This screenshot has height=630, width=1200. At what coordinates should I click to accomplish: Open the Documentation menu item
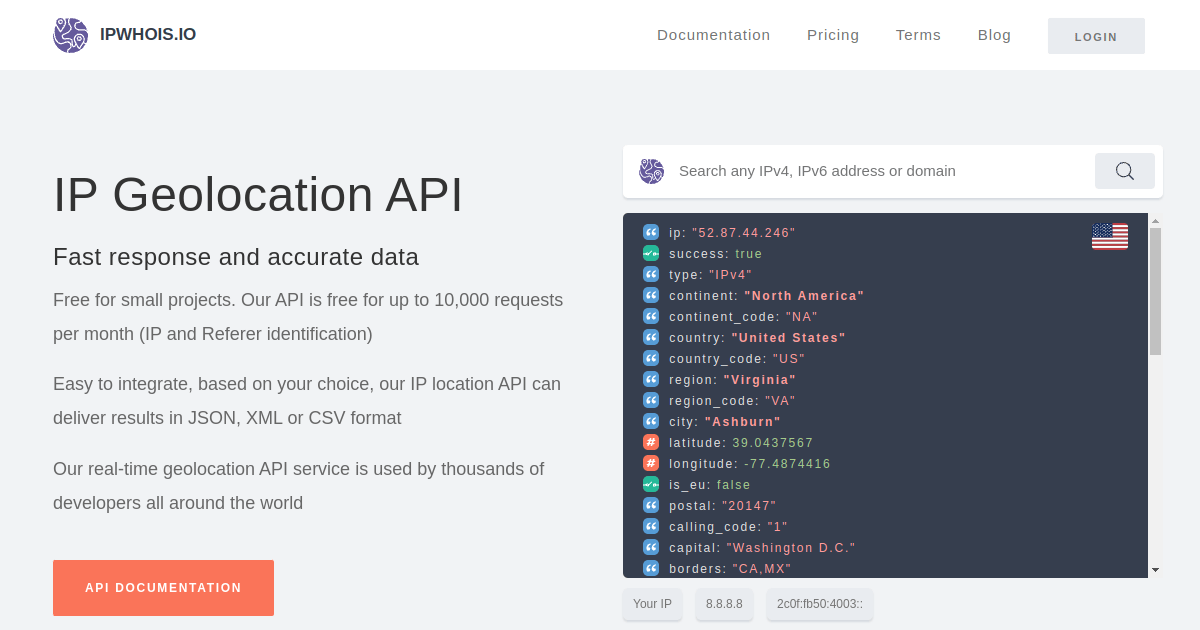(x=713, y=35)
